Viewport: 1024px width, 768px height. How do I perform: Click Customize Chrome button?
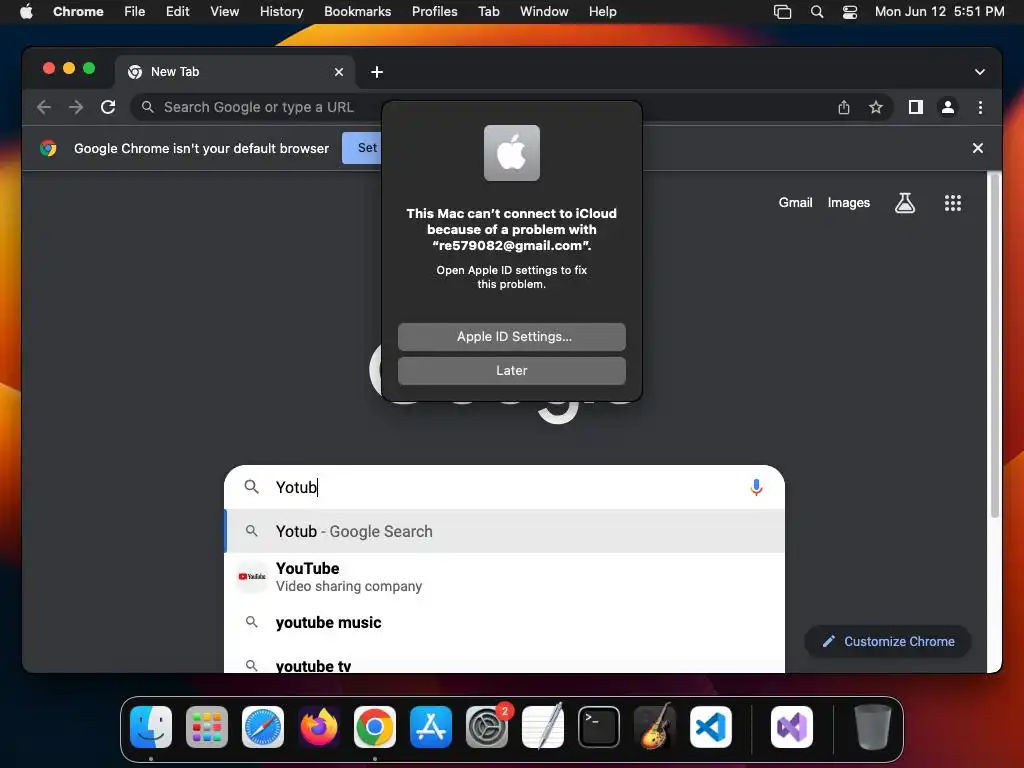coord(888,641)
